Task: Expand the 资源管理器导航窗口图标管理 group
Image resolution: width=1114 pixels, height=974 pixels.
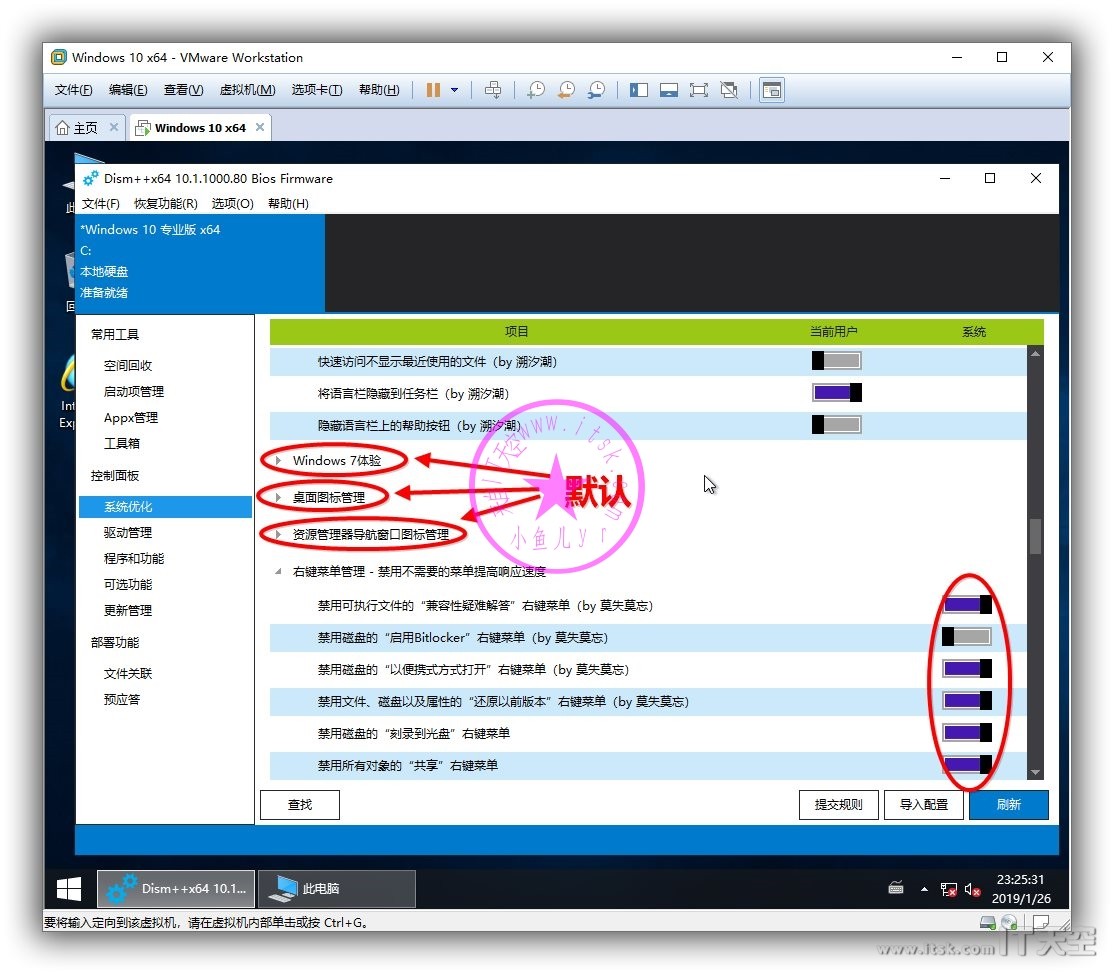Action: click(278, 534)
